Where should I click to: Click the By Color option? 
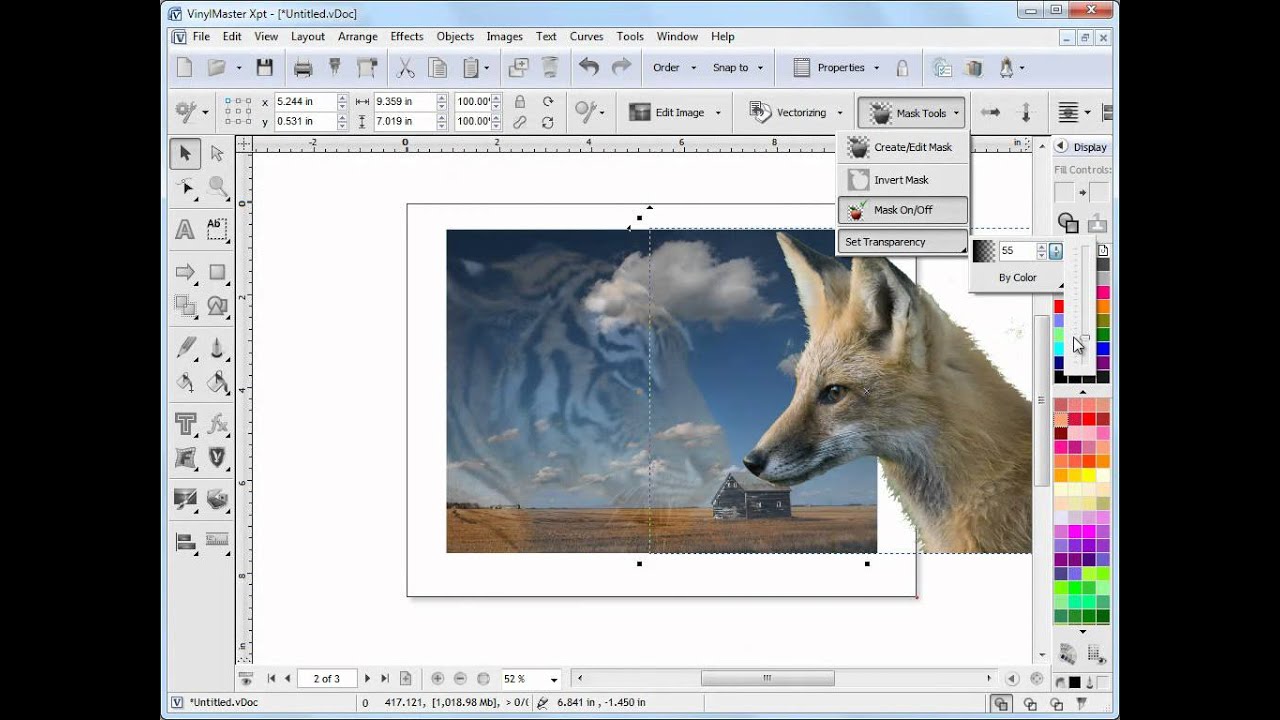[x=1018, y=277]
